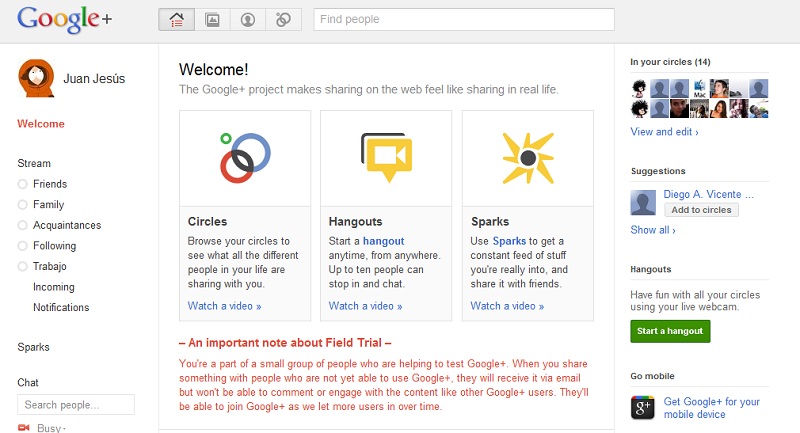Open the Home stream icon
This screenshot has height=433, width=800.
[177, 20]
